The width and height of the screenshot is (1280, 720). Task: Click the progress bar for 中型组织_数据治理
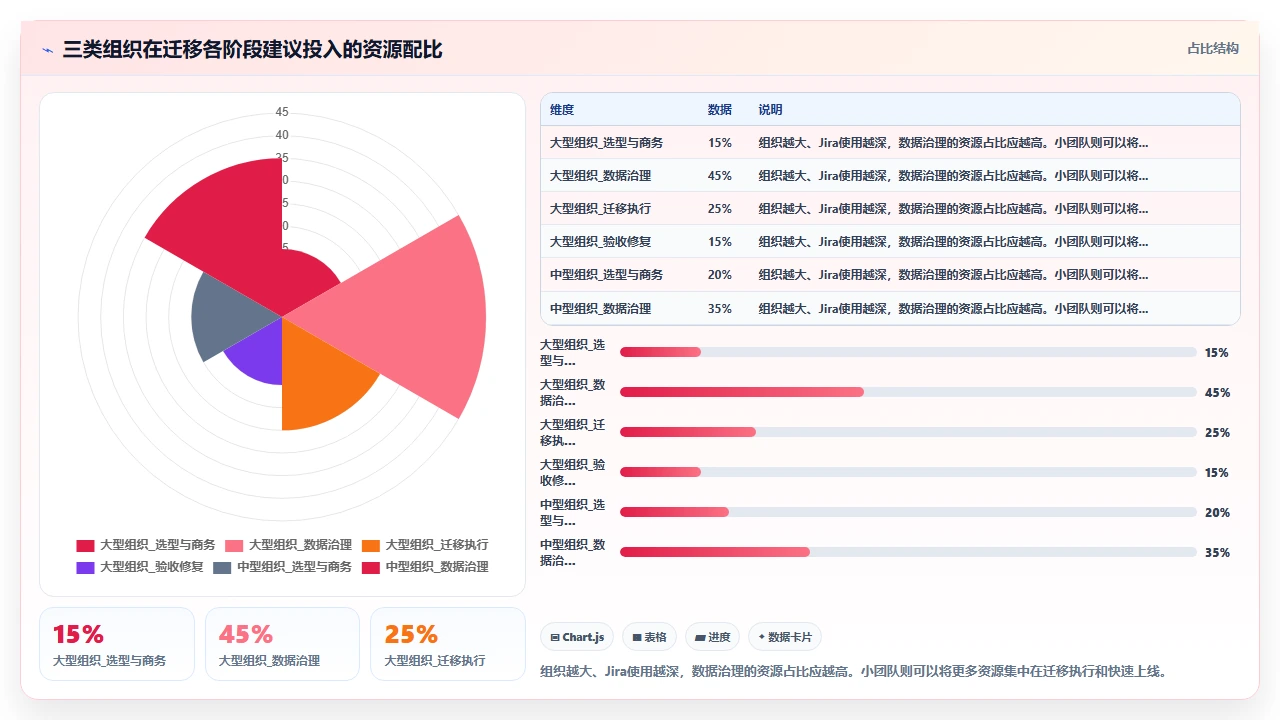tap(908, 552)
